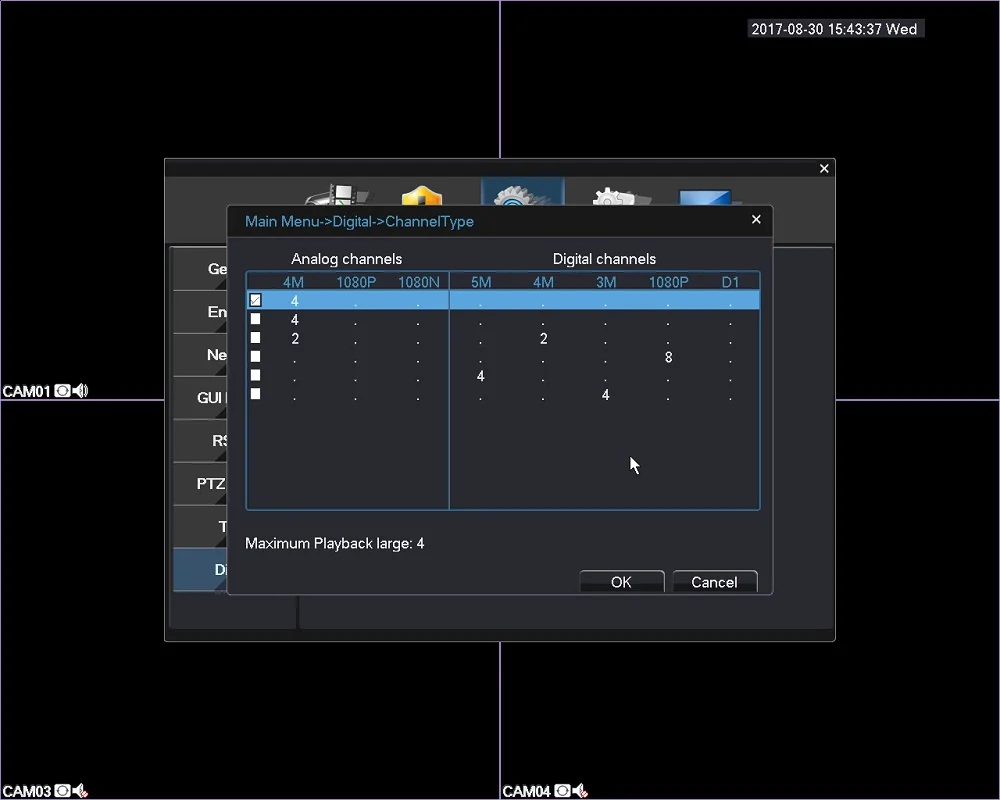Open the Advanced gear-and-folder icon

click(x=621, y=196)
